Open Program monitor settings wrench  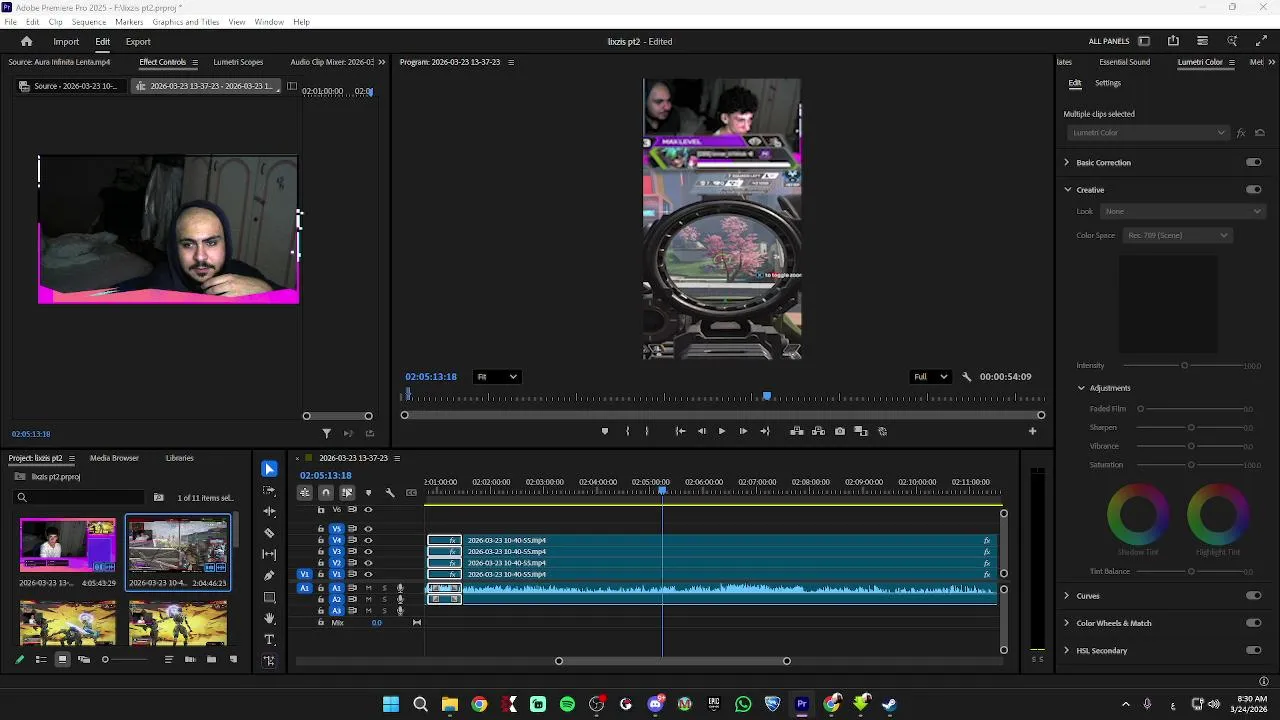(x=966, y=377)
